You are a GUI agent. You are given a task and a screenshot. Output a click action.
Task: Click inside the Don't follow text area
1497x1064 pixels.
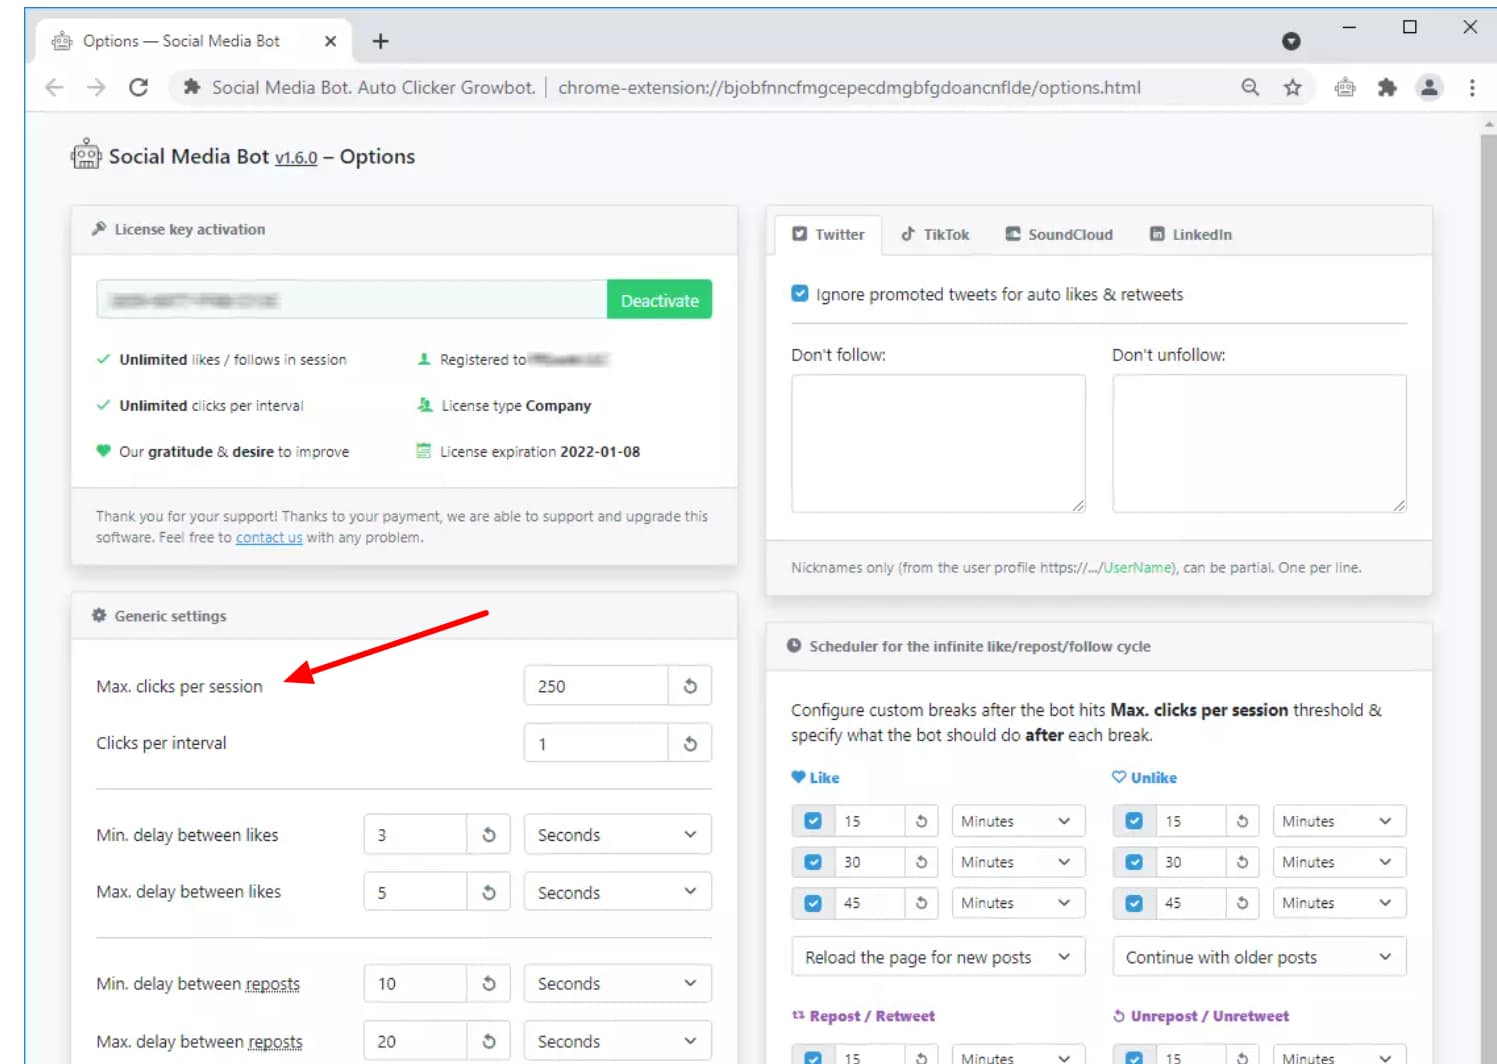(x=937, y=443)
